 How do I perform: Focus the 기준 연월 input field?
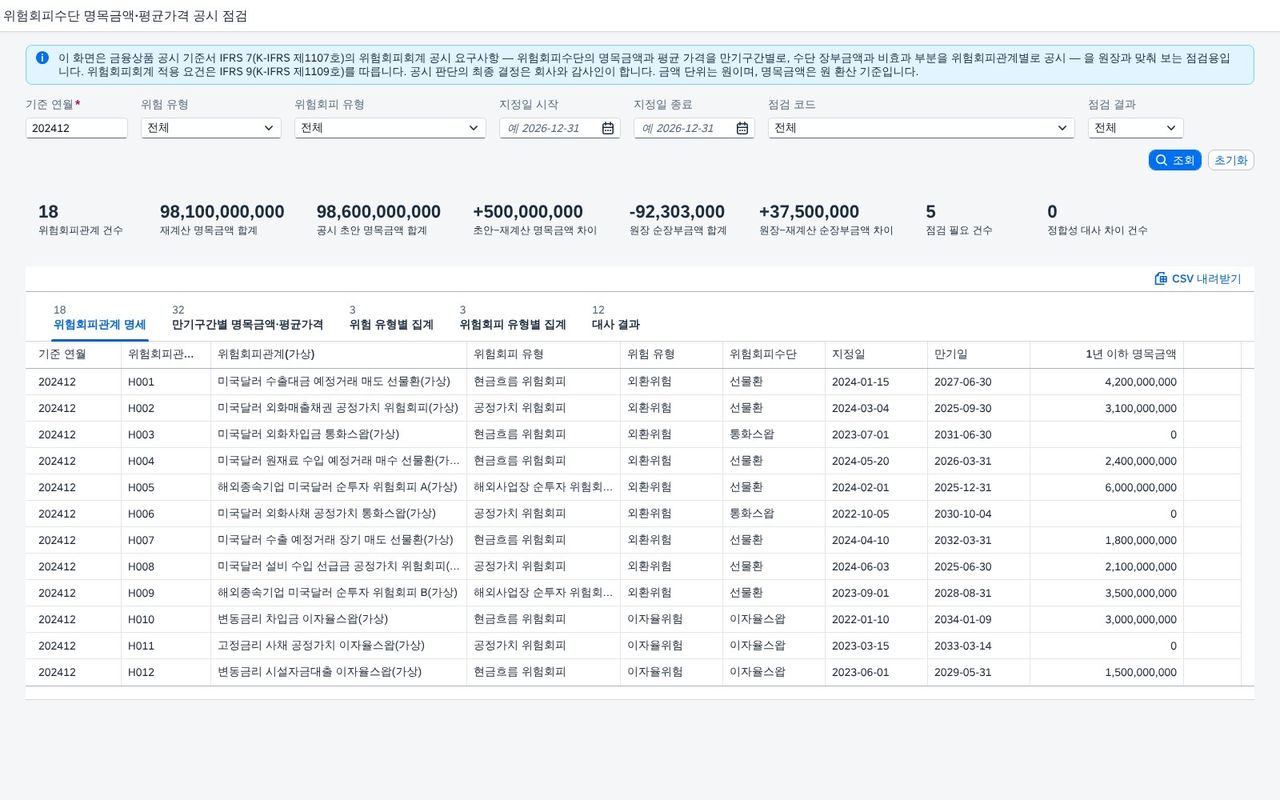(x=77, y=128)
